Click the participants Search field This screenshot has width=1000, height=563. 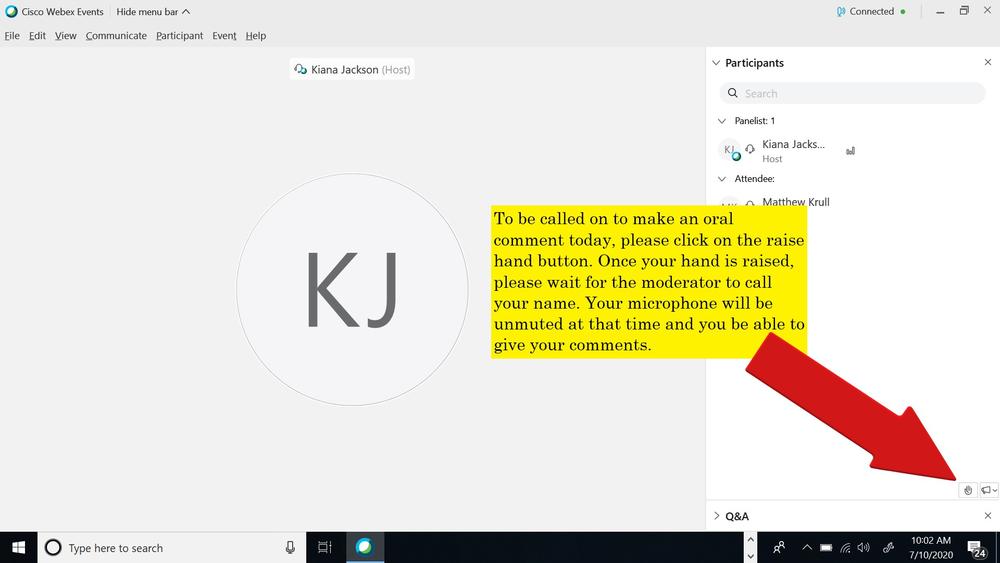pos(852,93)
